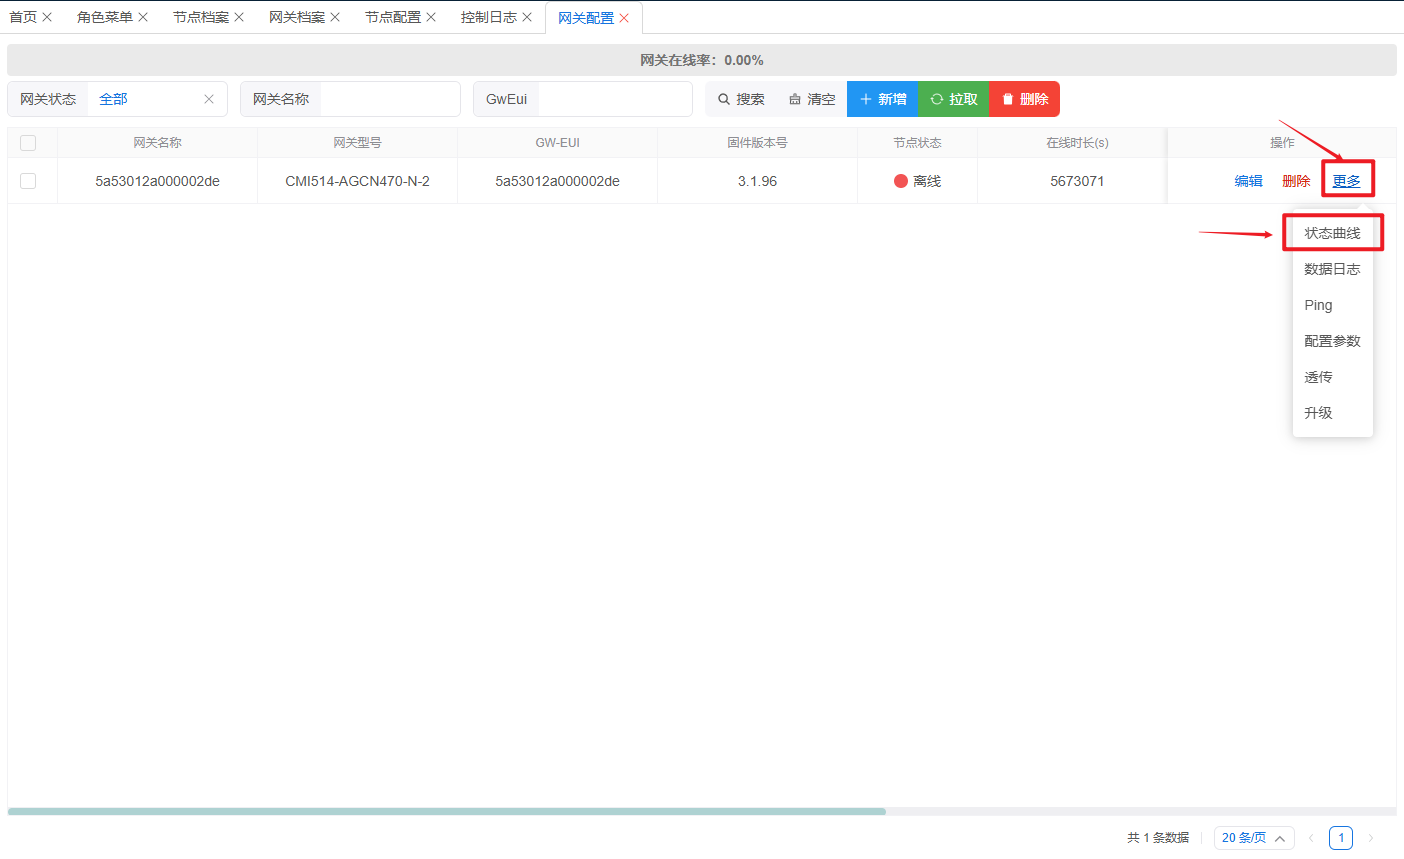Click the 搜索 button
1404x859 pixels.
(741, 99)
